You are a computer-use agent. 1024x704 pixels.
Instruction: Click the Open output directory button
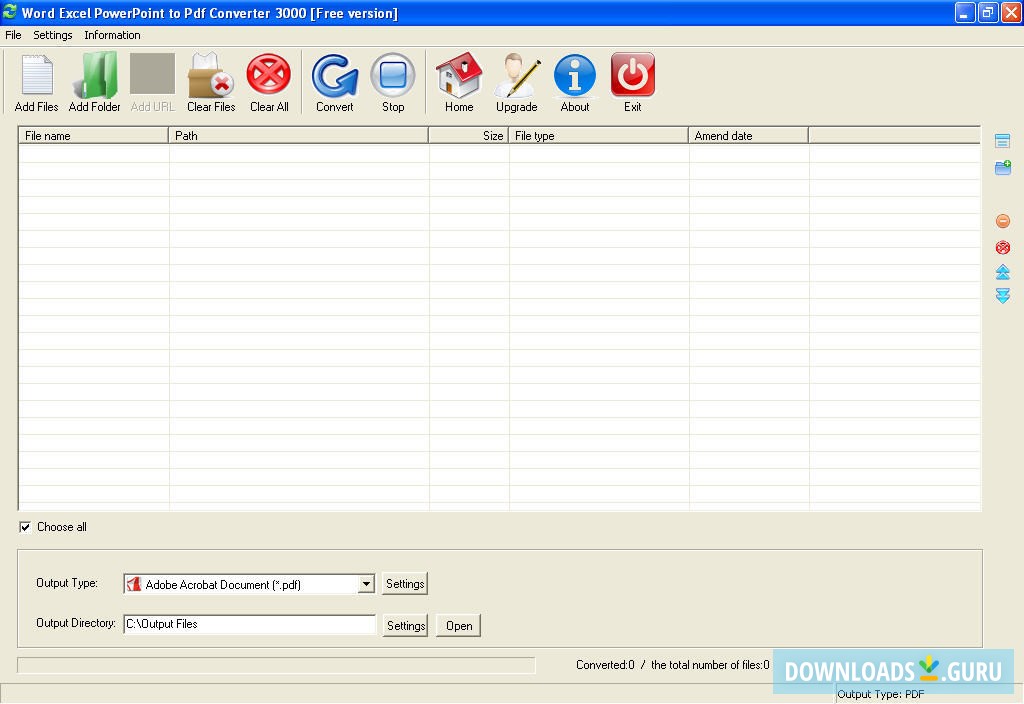[x=459, y=626]
